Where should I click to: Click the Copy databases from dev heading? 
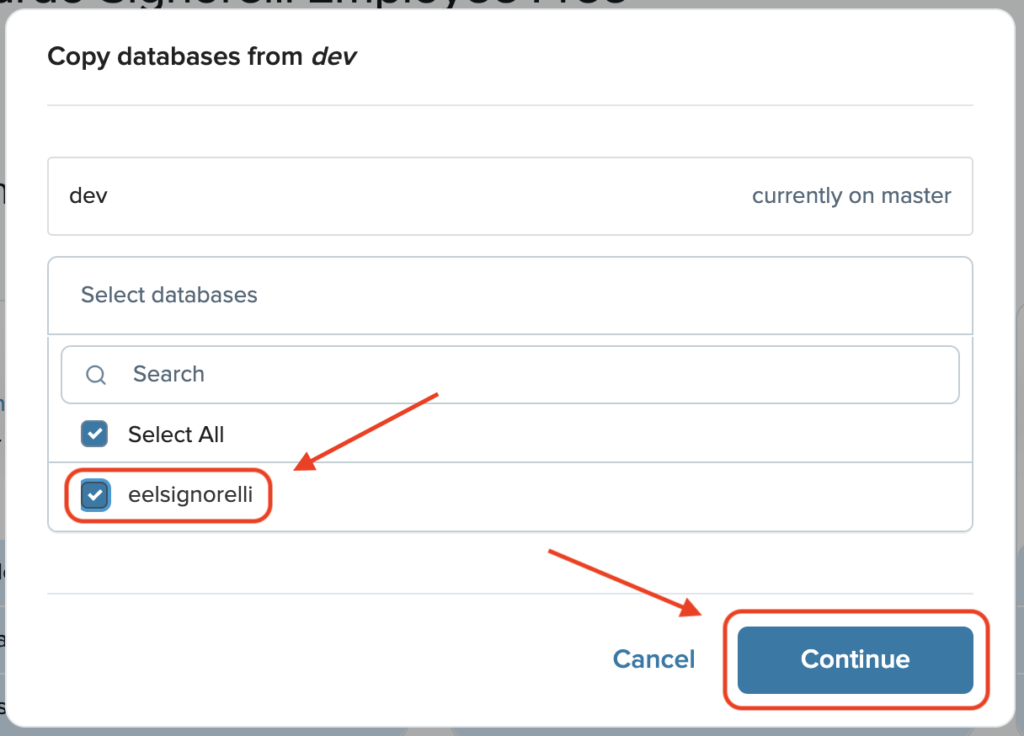pyautogui.click(x=202, y=57)
